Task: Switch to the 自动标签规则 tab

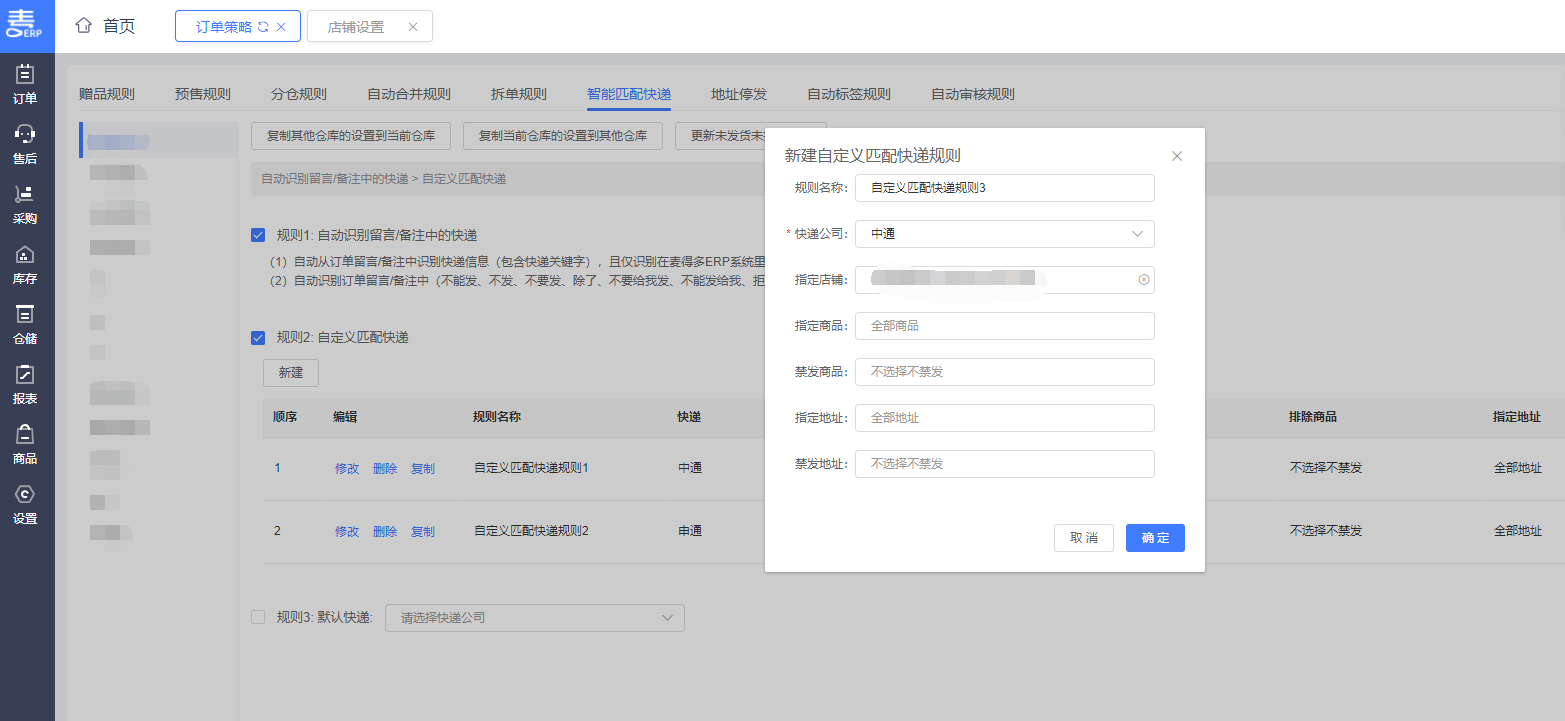Action: [849, 94]
